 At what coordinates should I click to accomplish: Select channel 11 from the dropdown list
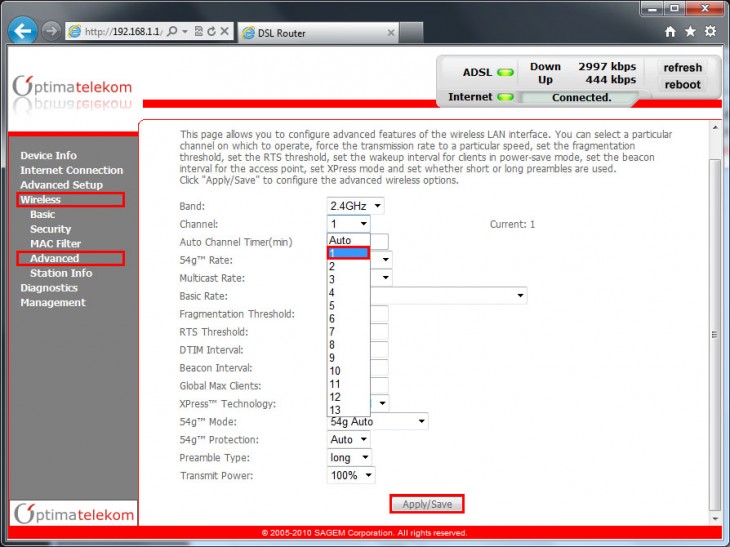(335, 384)
